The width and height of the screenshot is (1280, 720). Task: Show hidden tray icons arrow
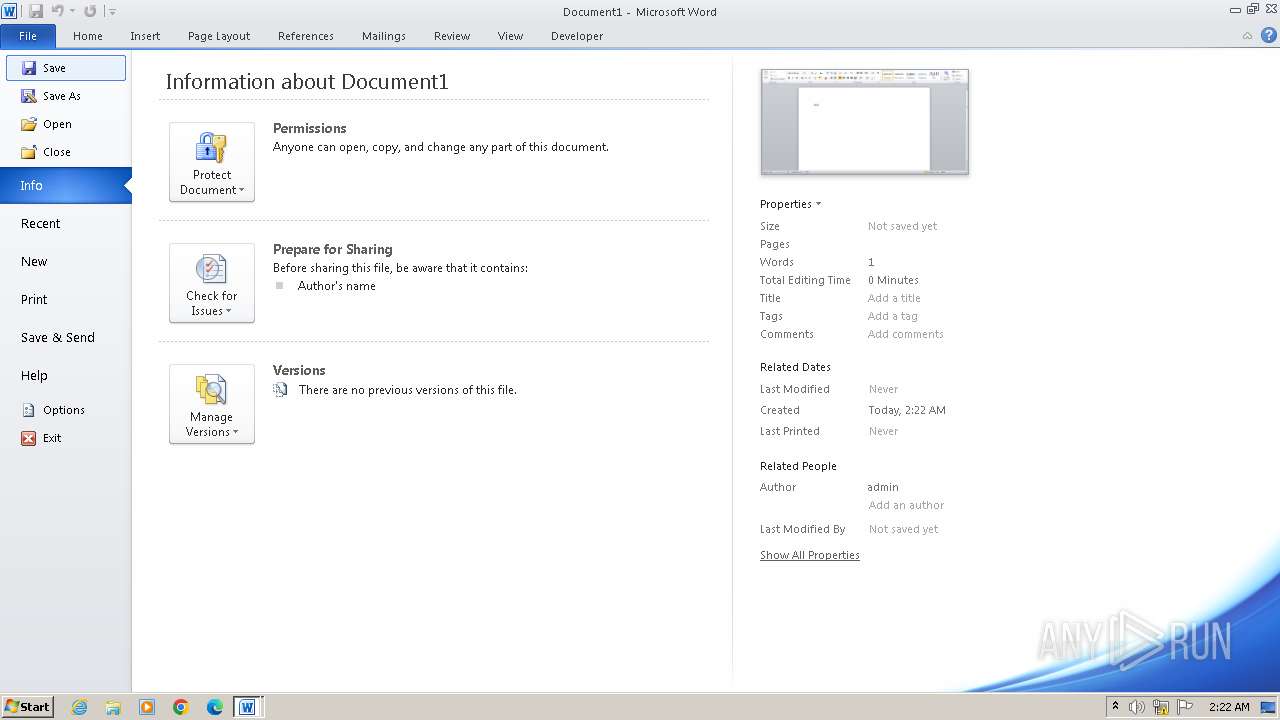pos(1115,707)
